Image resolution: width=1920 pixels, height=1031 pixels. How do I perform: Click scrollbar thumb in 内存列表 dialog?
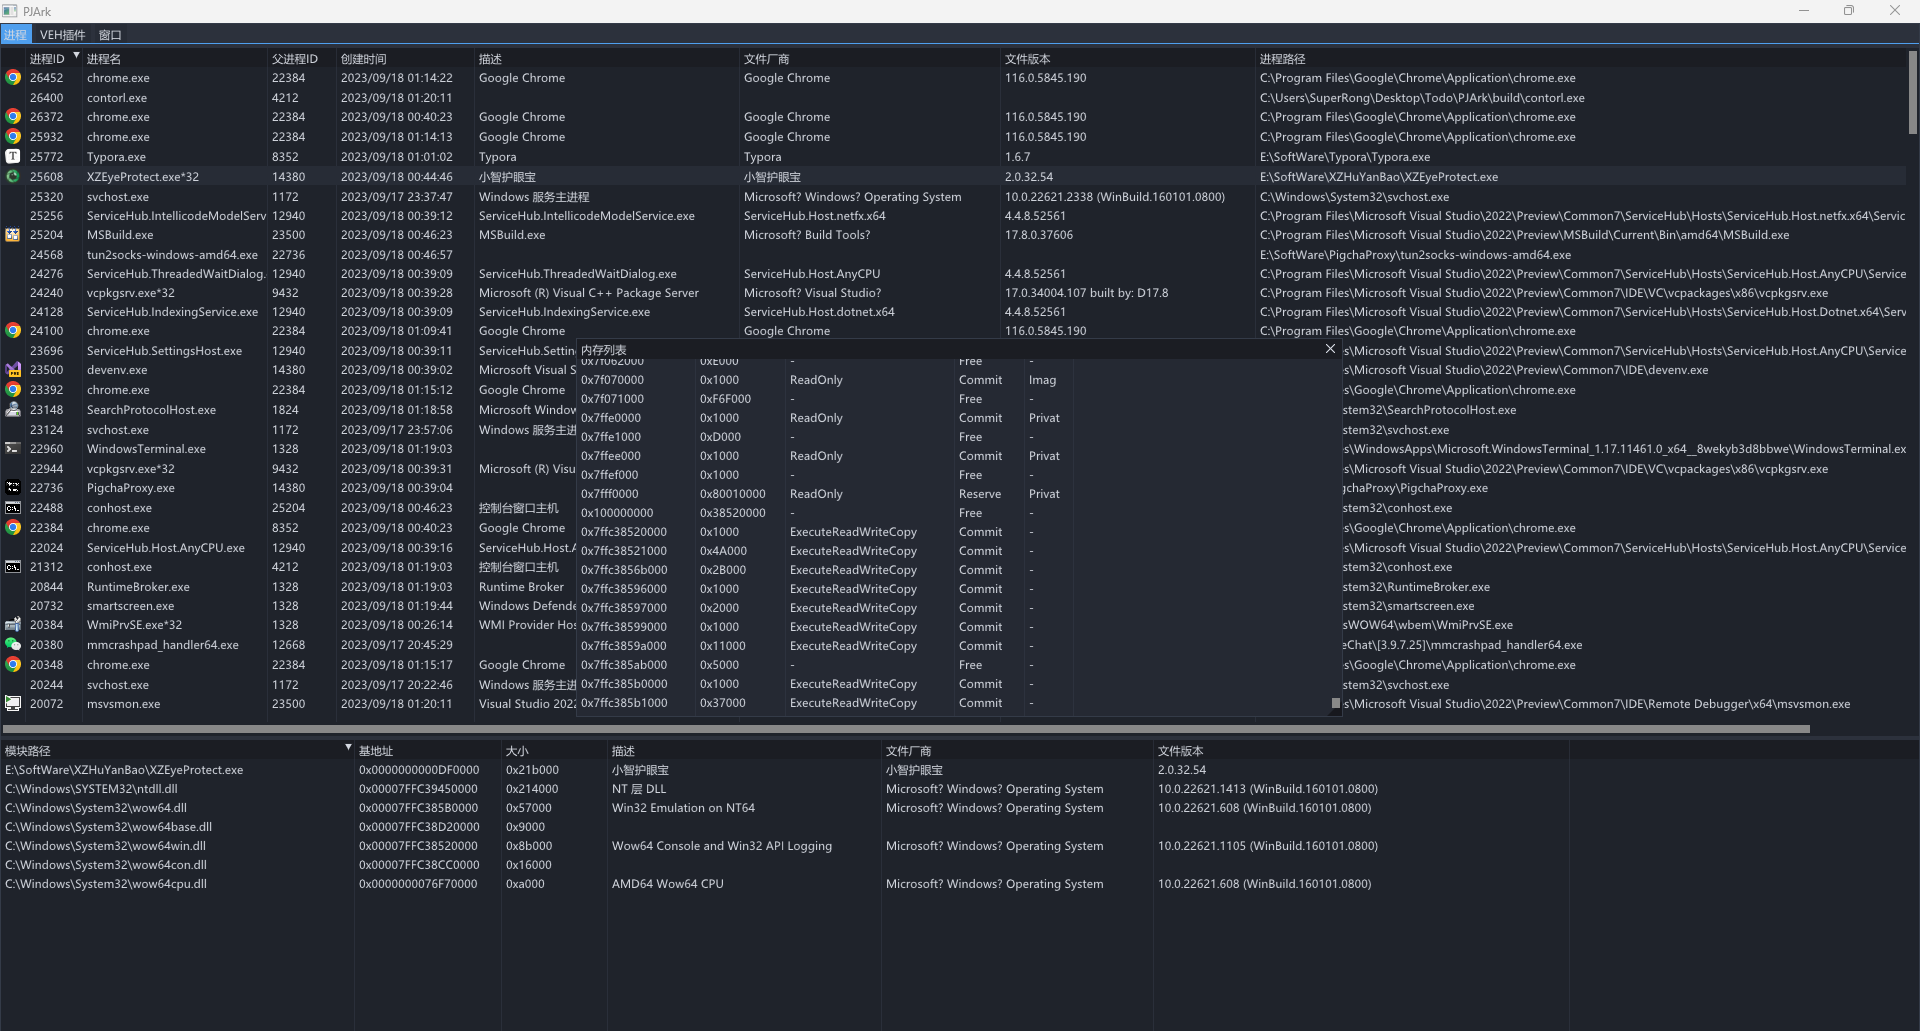click(1335, 703)
